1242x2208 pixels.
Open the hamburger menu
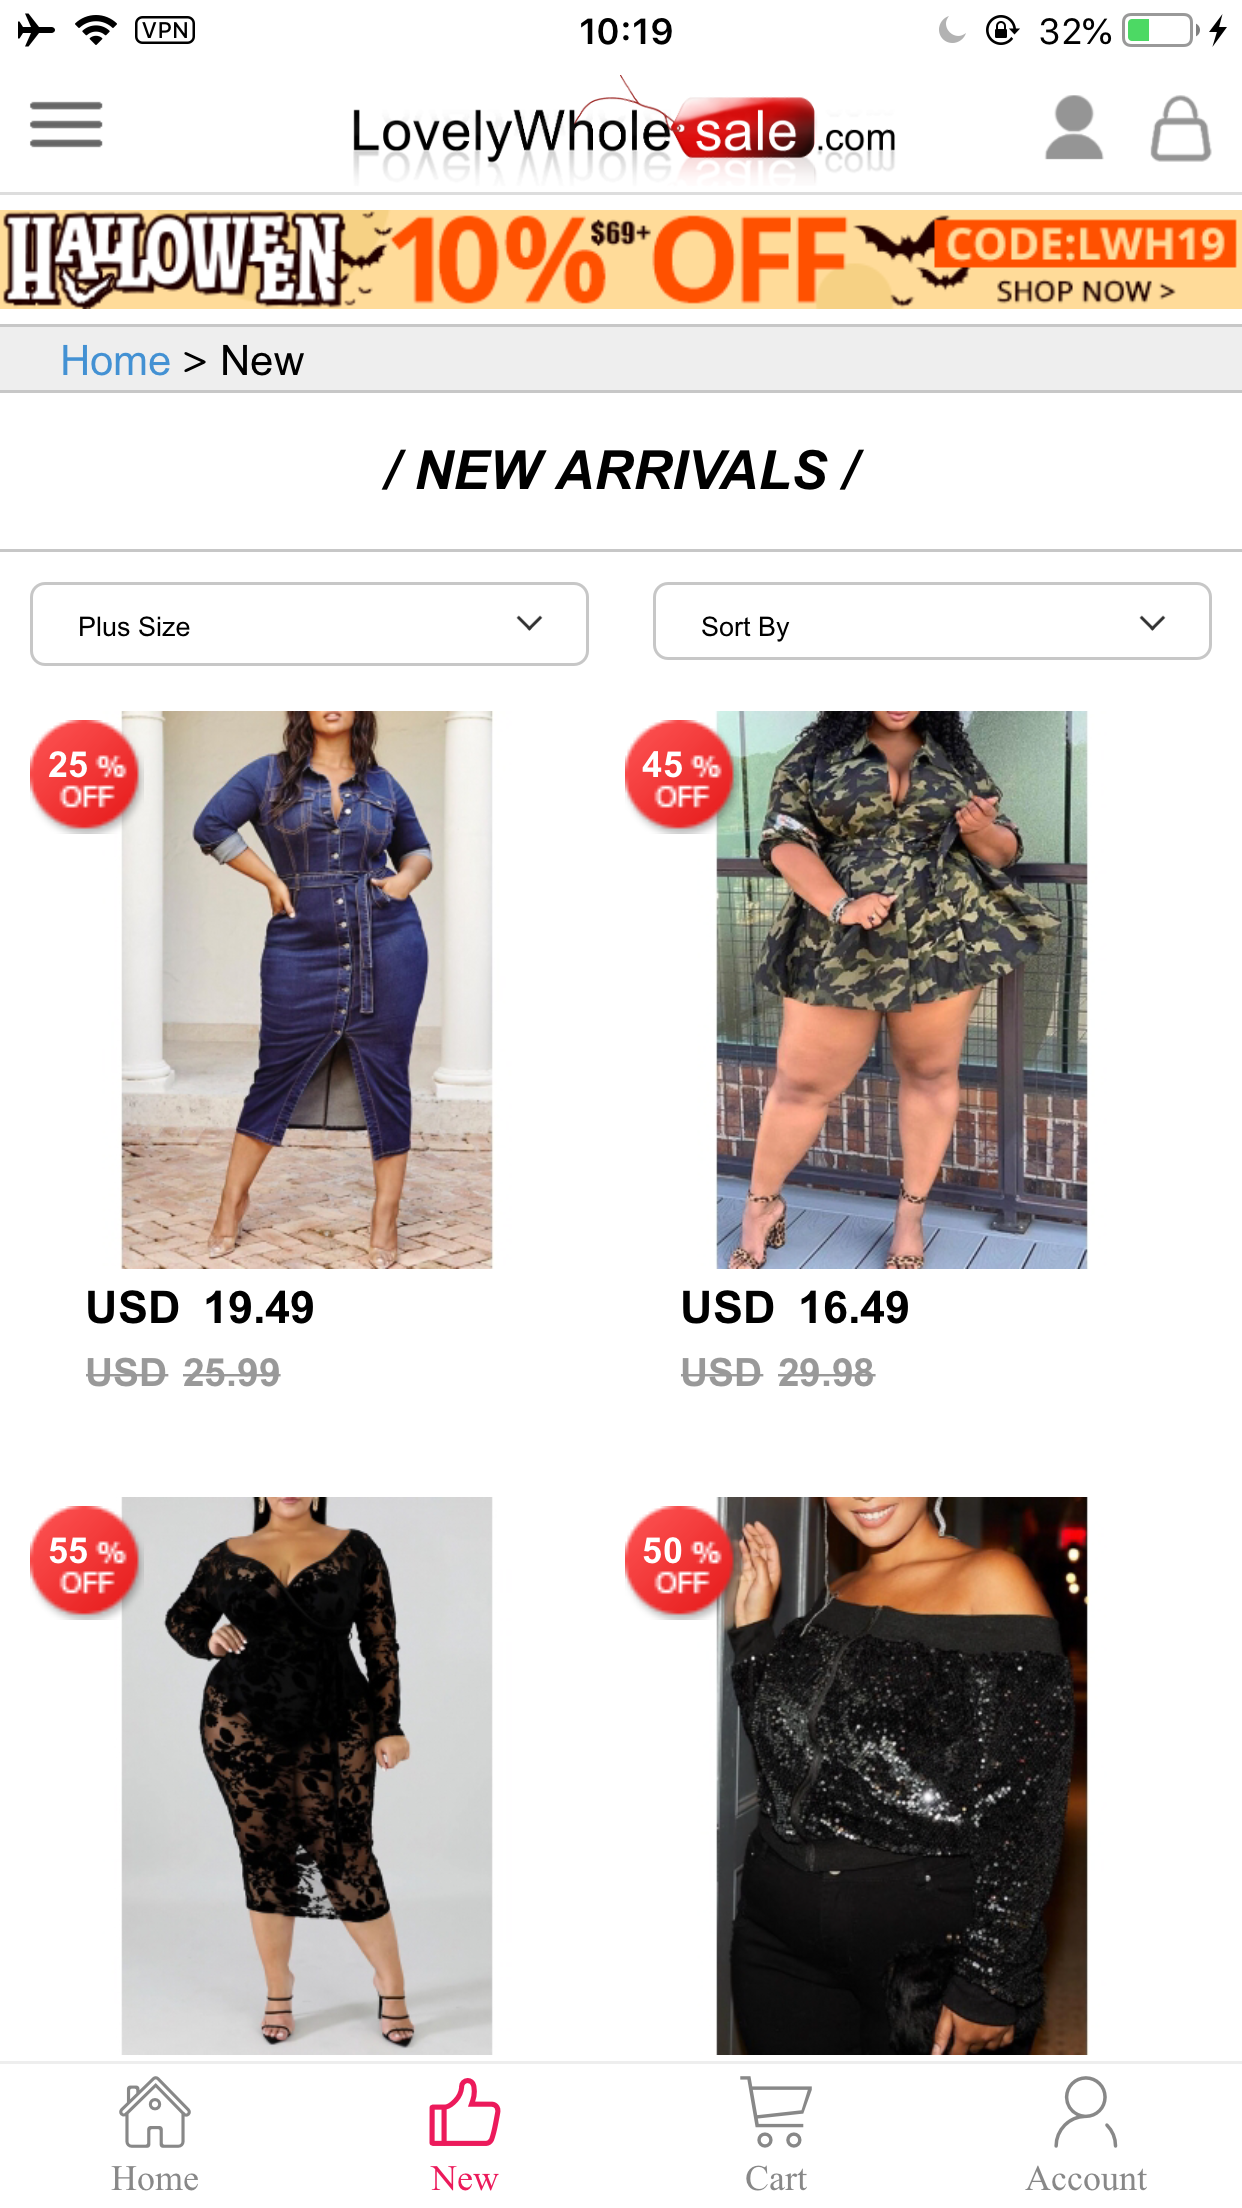(66, 125)
